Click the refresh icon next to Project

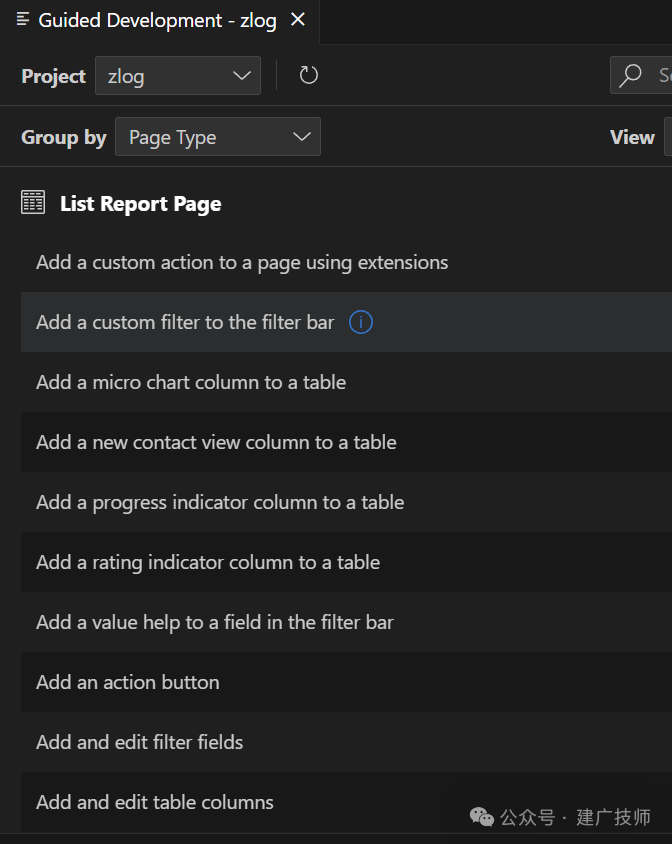click(309, 75)
